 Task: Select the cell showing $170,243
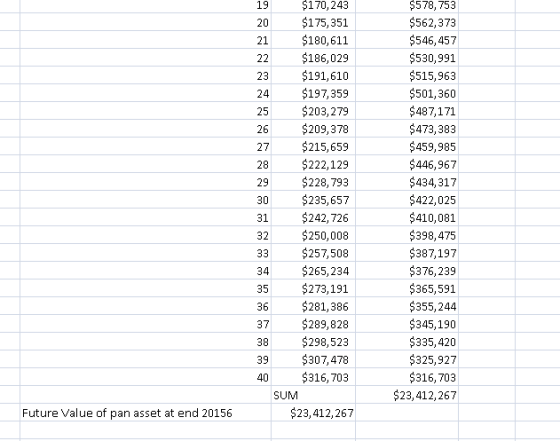(x=314, y=5)
